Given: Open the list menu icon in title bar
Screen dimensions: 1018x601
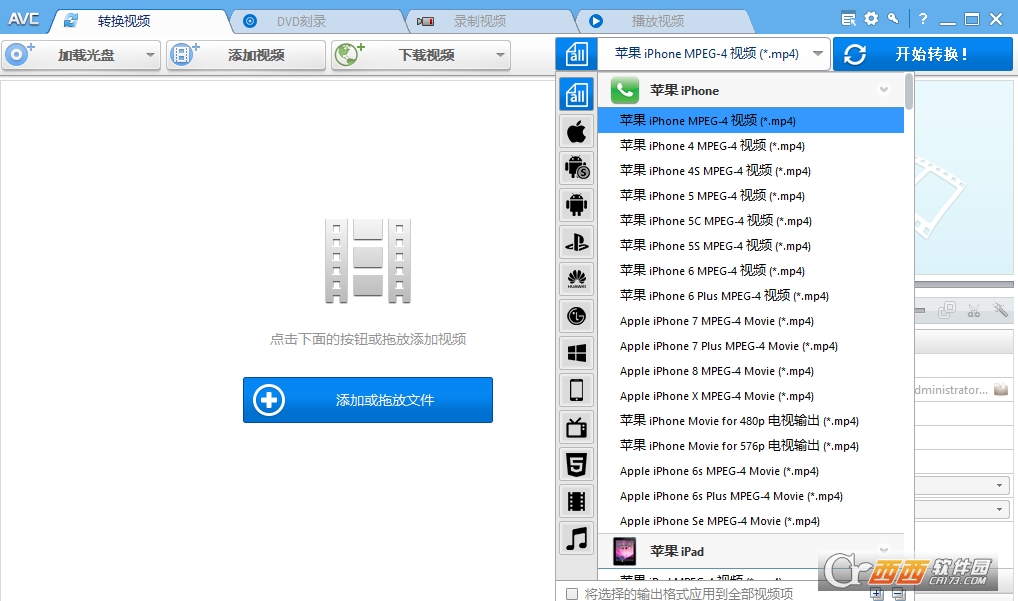Looking at the screenshot, I should point(848,19).
